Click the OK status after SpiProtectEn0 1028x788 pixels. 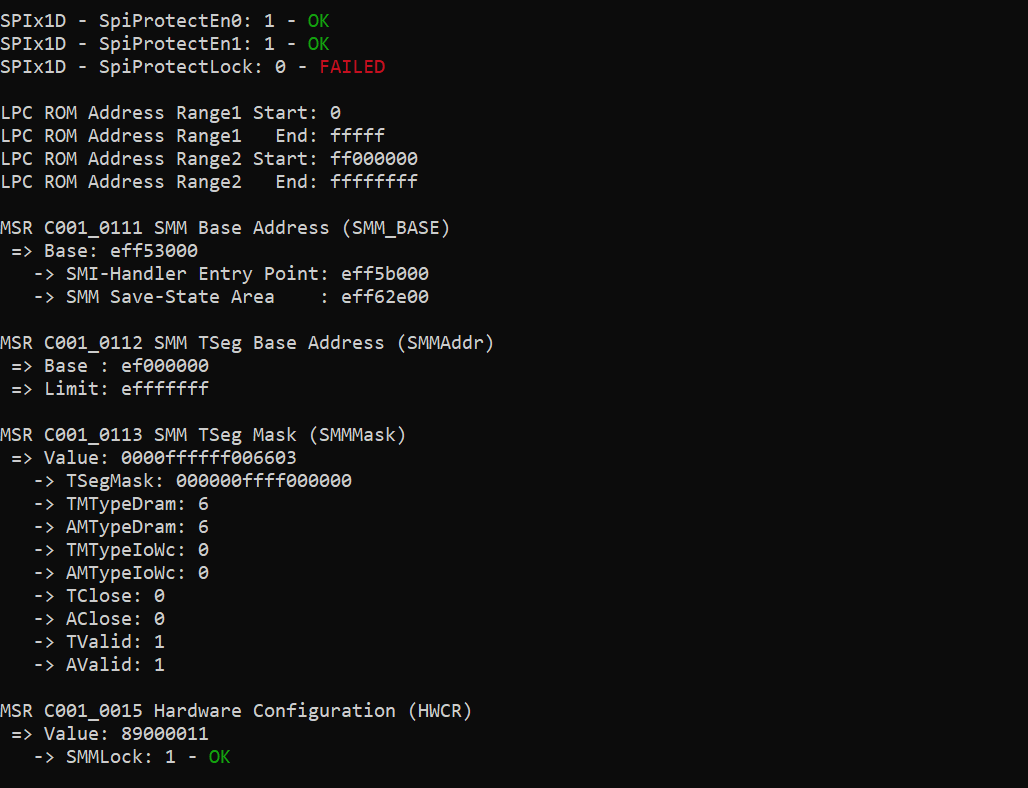click(319, 21)
